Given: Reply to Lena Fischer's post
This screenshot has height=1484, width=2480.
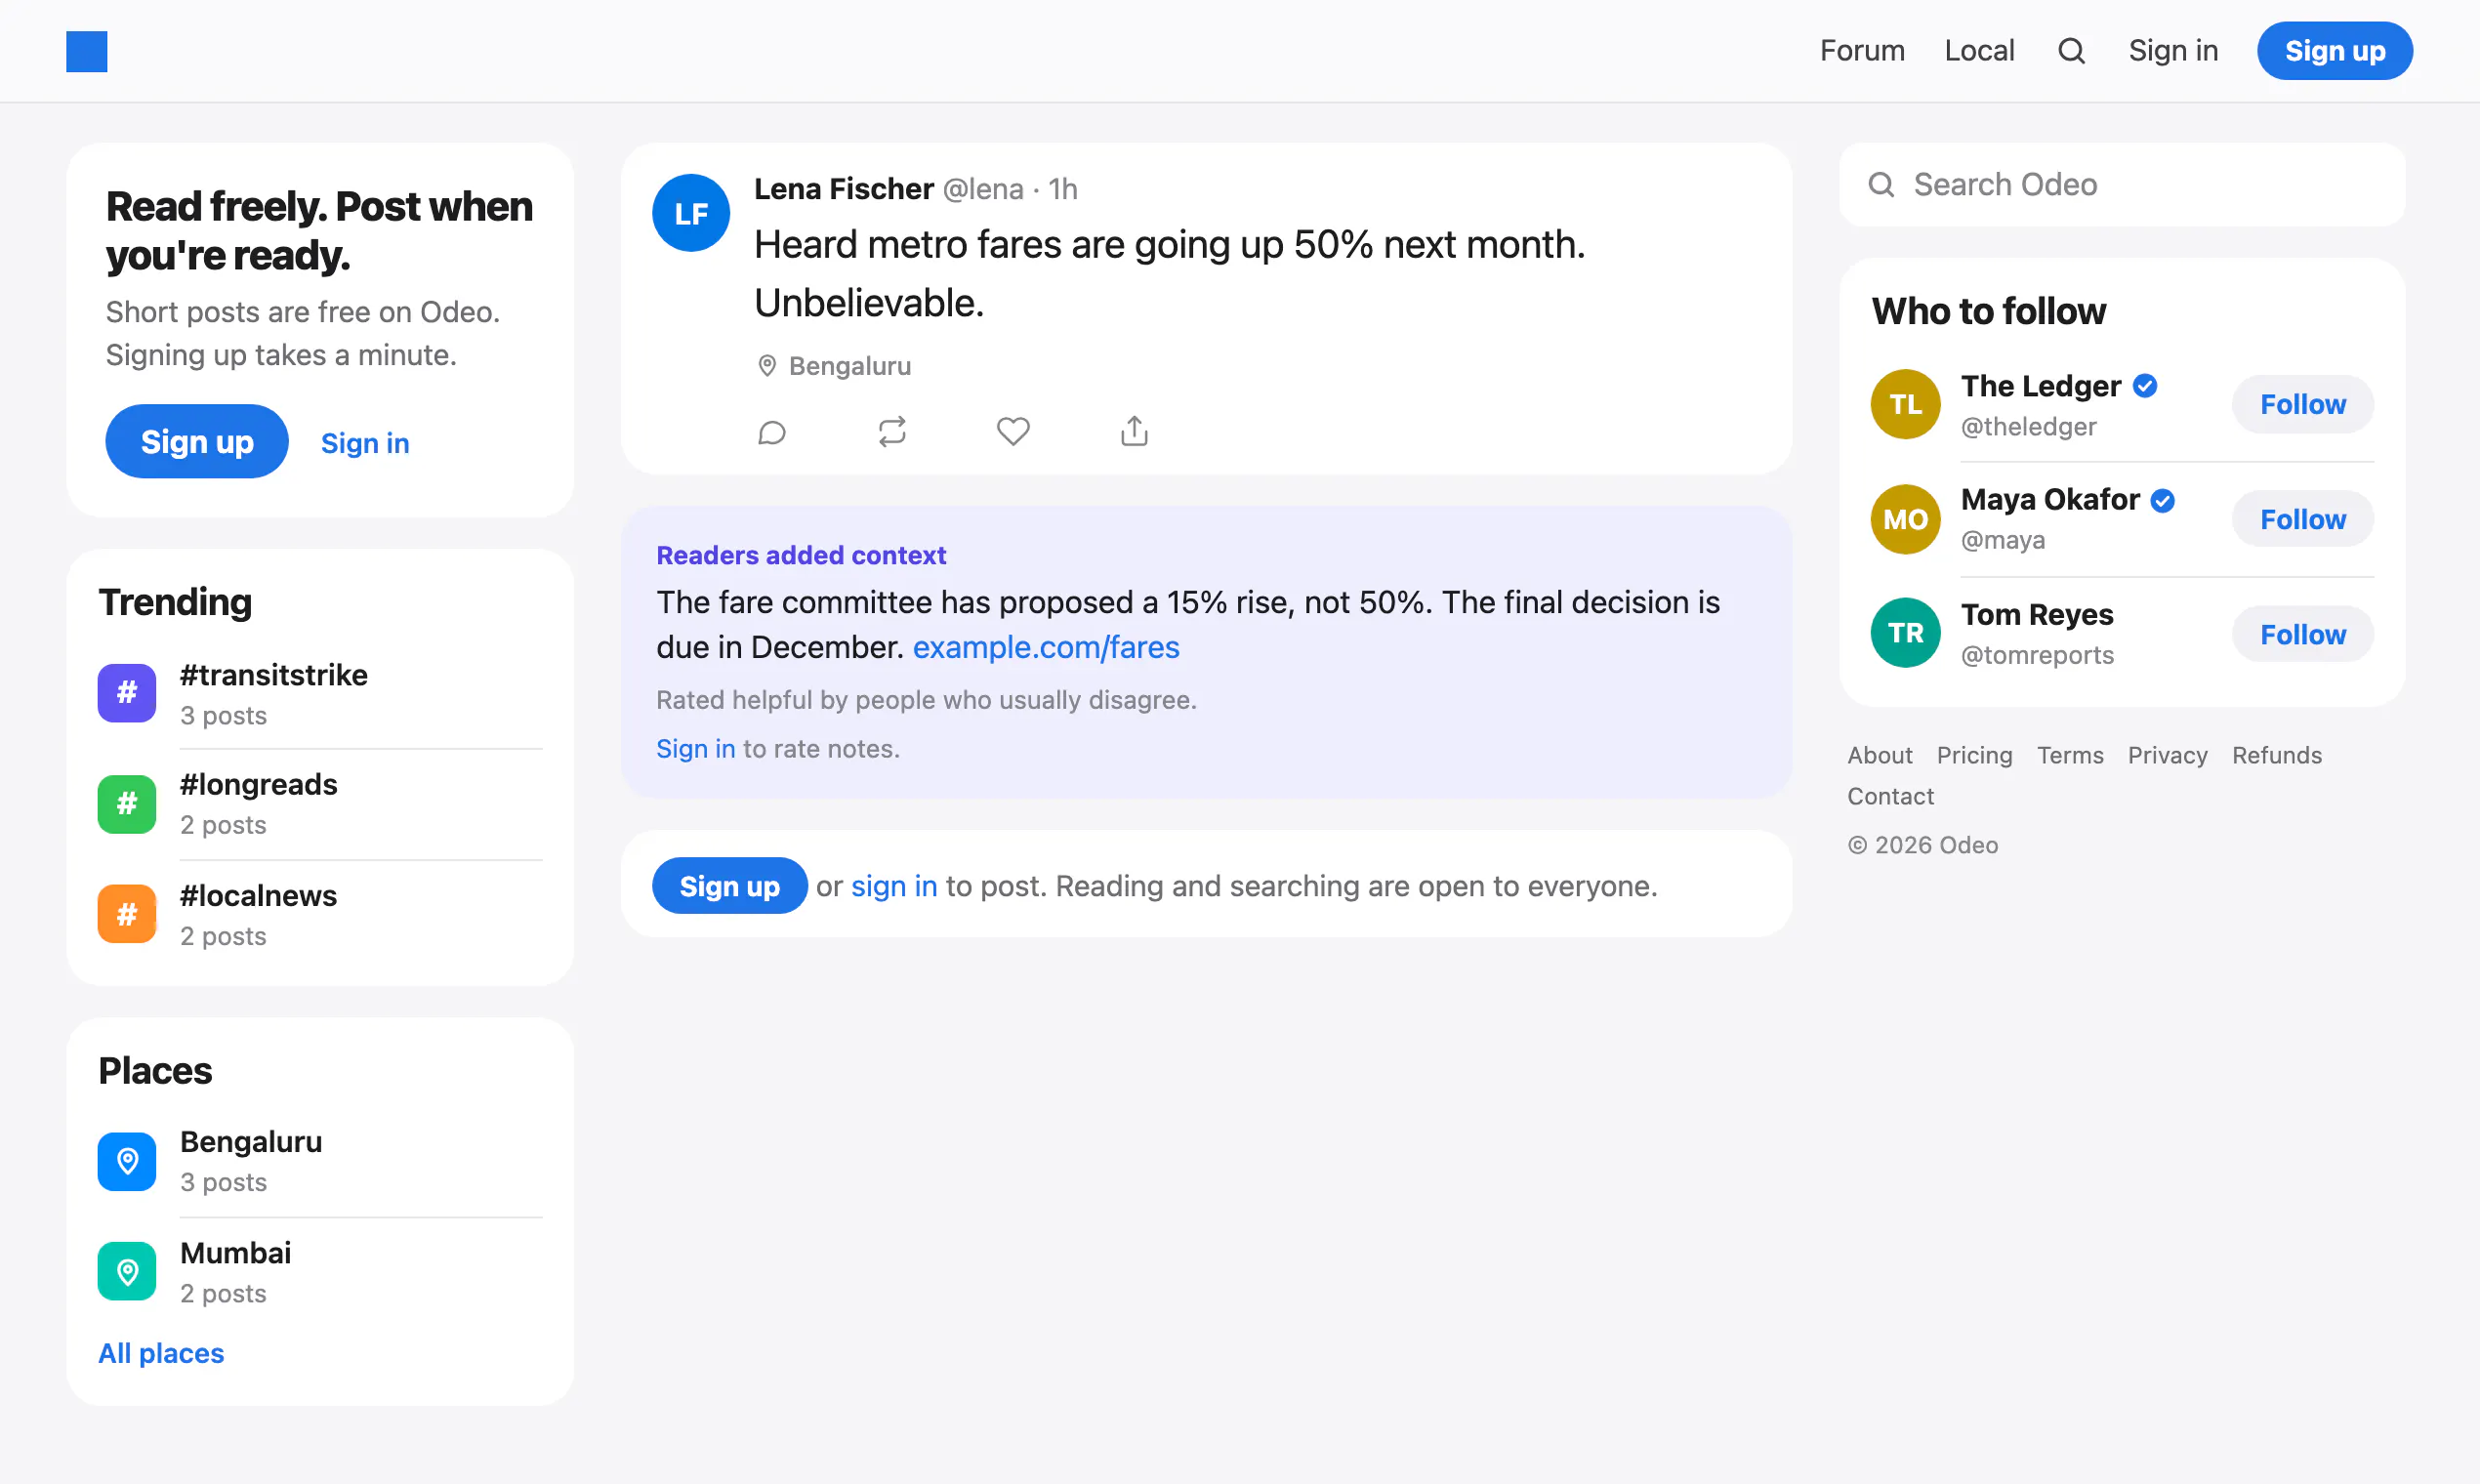Looking at the screenshot, I should pos(772,432).
